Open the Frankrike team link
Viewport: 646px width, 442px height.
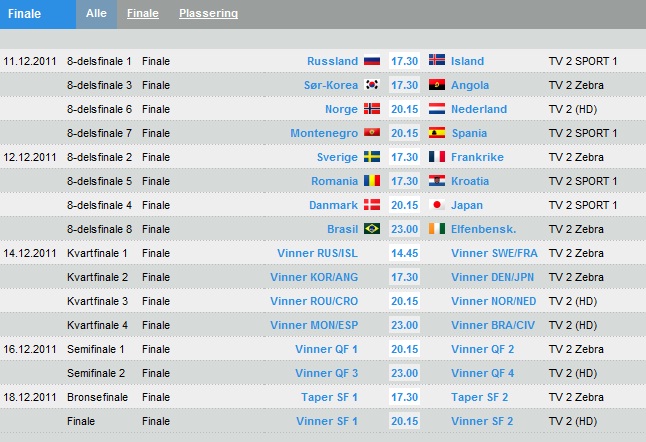tap(477, 157)
